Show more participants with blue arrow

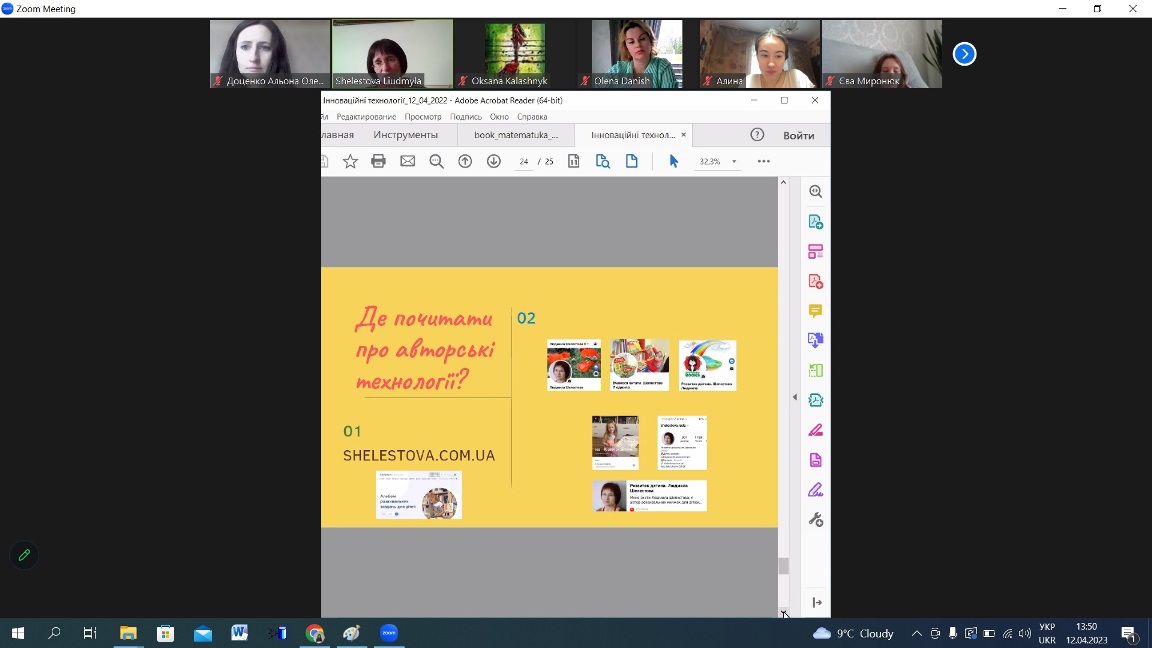pyautogui.click(x=964, y=54)
